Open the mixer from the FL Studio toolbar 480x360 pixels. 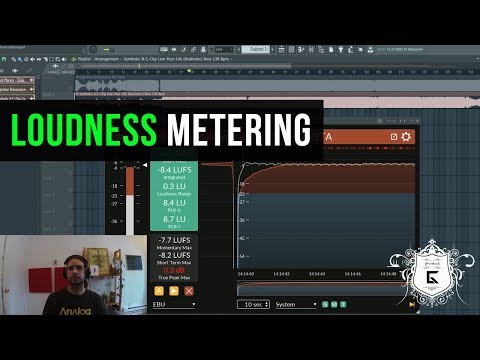point(311,50)
